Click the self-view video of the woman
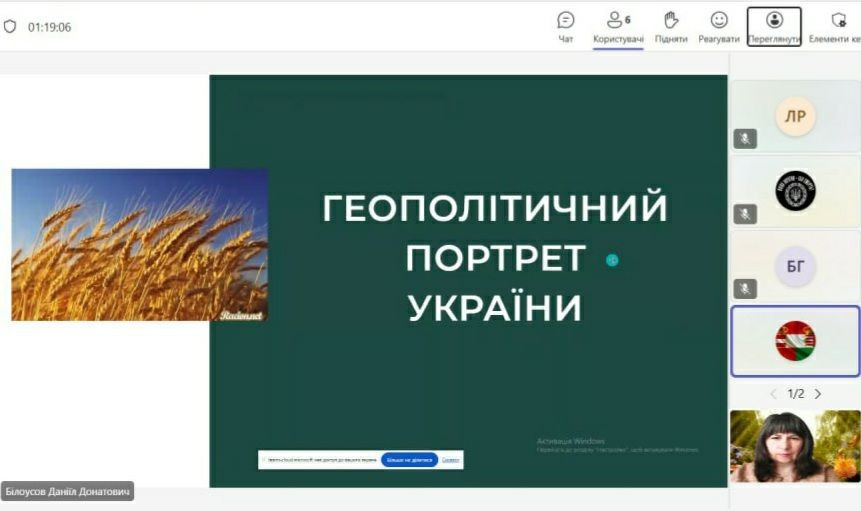This screenshot has width=861, height=511. click(x=795, y=446)
